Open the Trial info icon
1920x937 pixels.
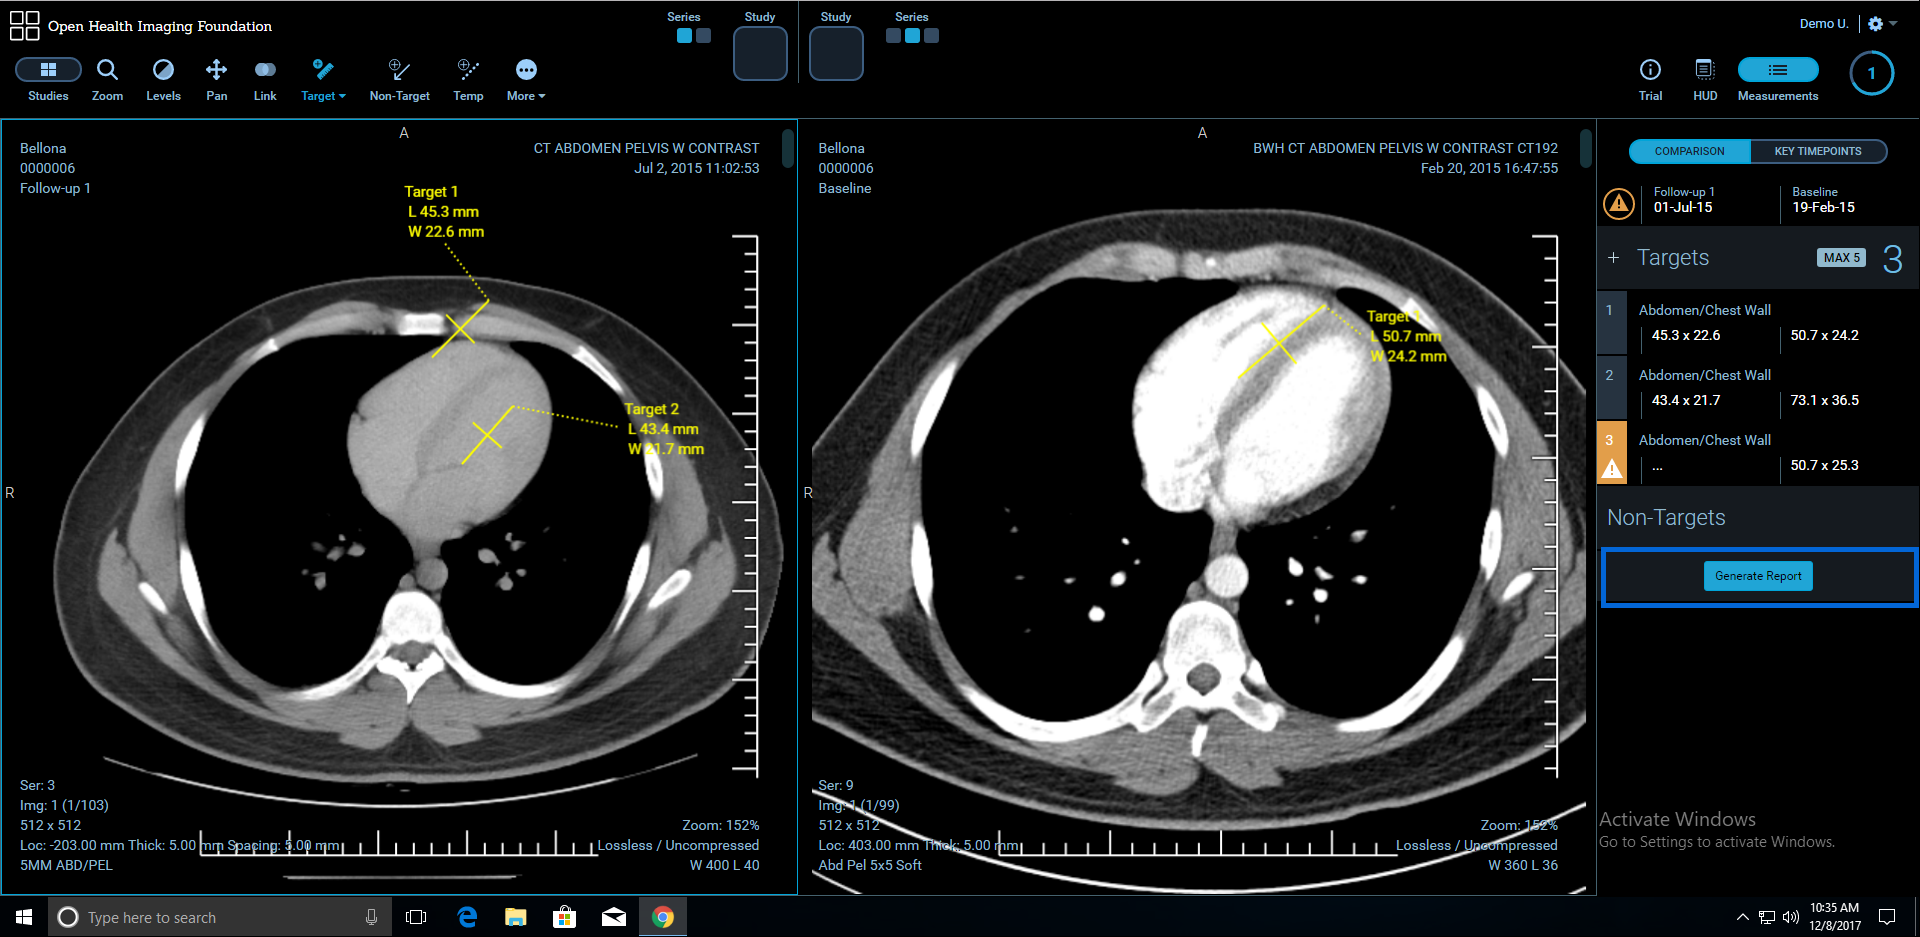[x=1650, y=79]
